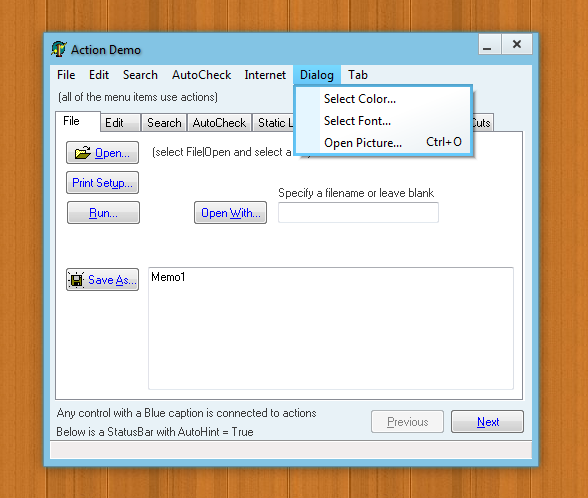Click the Next button
Screen dimensions: 588x498
(x=487, y=422)
